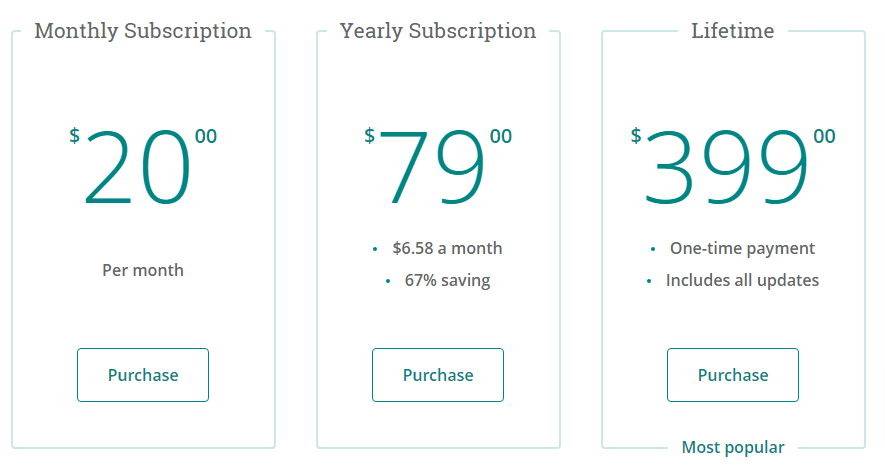Select the Monthly Subscription heading
885x467 pixels.
coord(143,30)
